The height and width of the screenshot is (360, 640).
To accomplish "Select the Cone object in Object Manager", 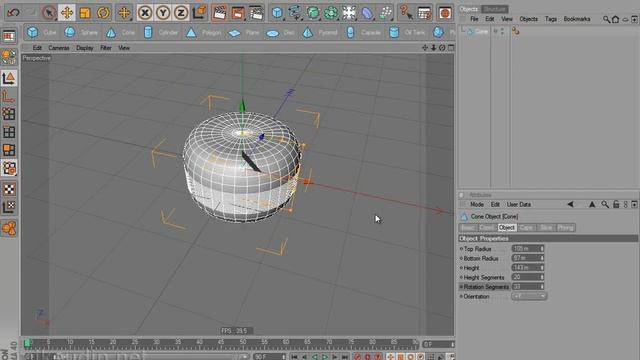I will coord(481,31).
